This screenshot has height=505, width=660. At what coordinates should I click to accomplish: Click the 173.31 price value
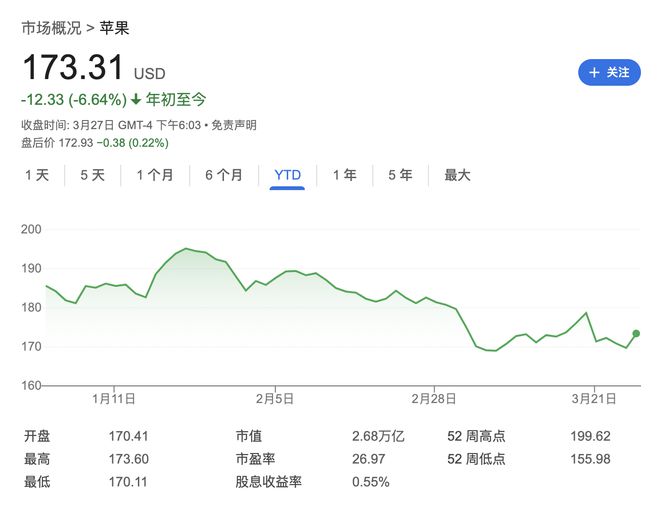73,67
